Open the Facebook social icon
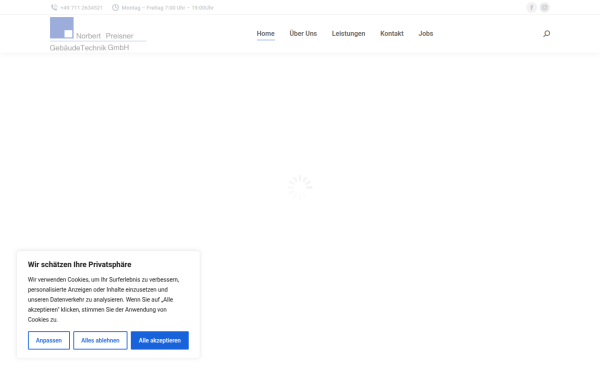 (532, 7)
